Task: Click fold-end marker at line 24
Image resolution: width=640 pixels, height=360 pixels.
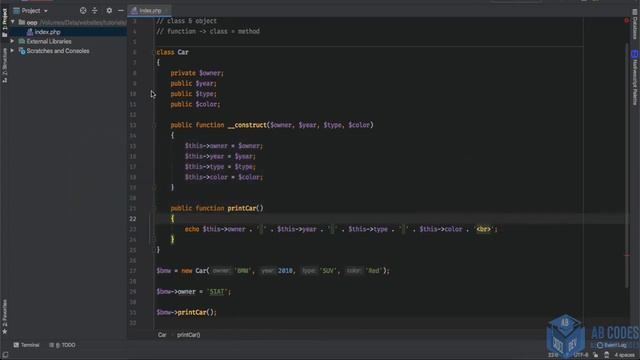Action: [154, 240]
